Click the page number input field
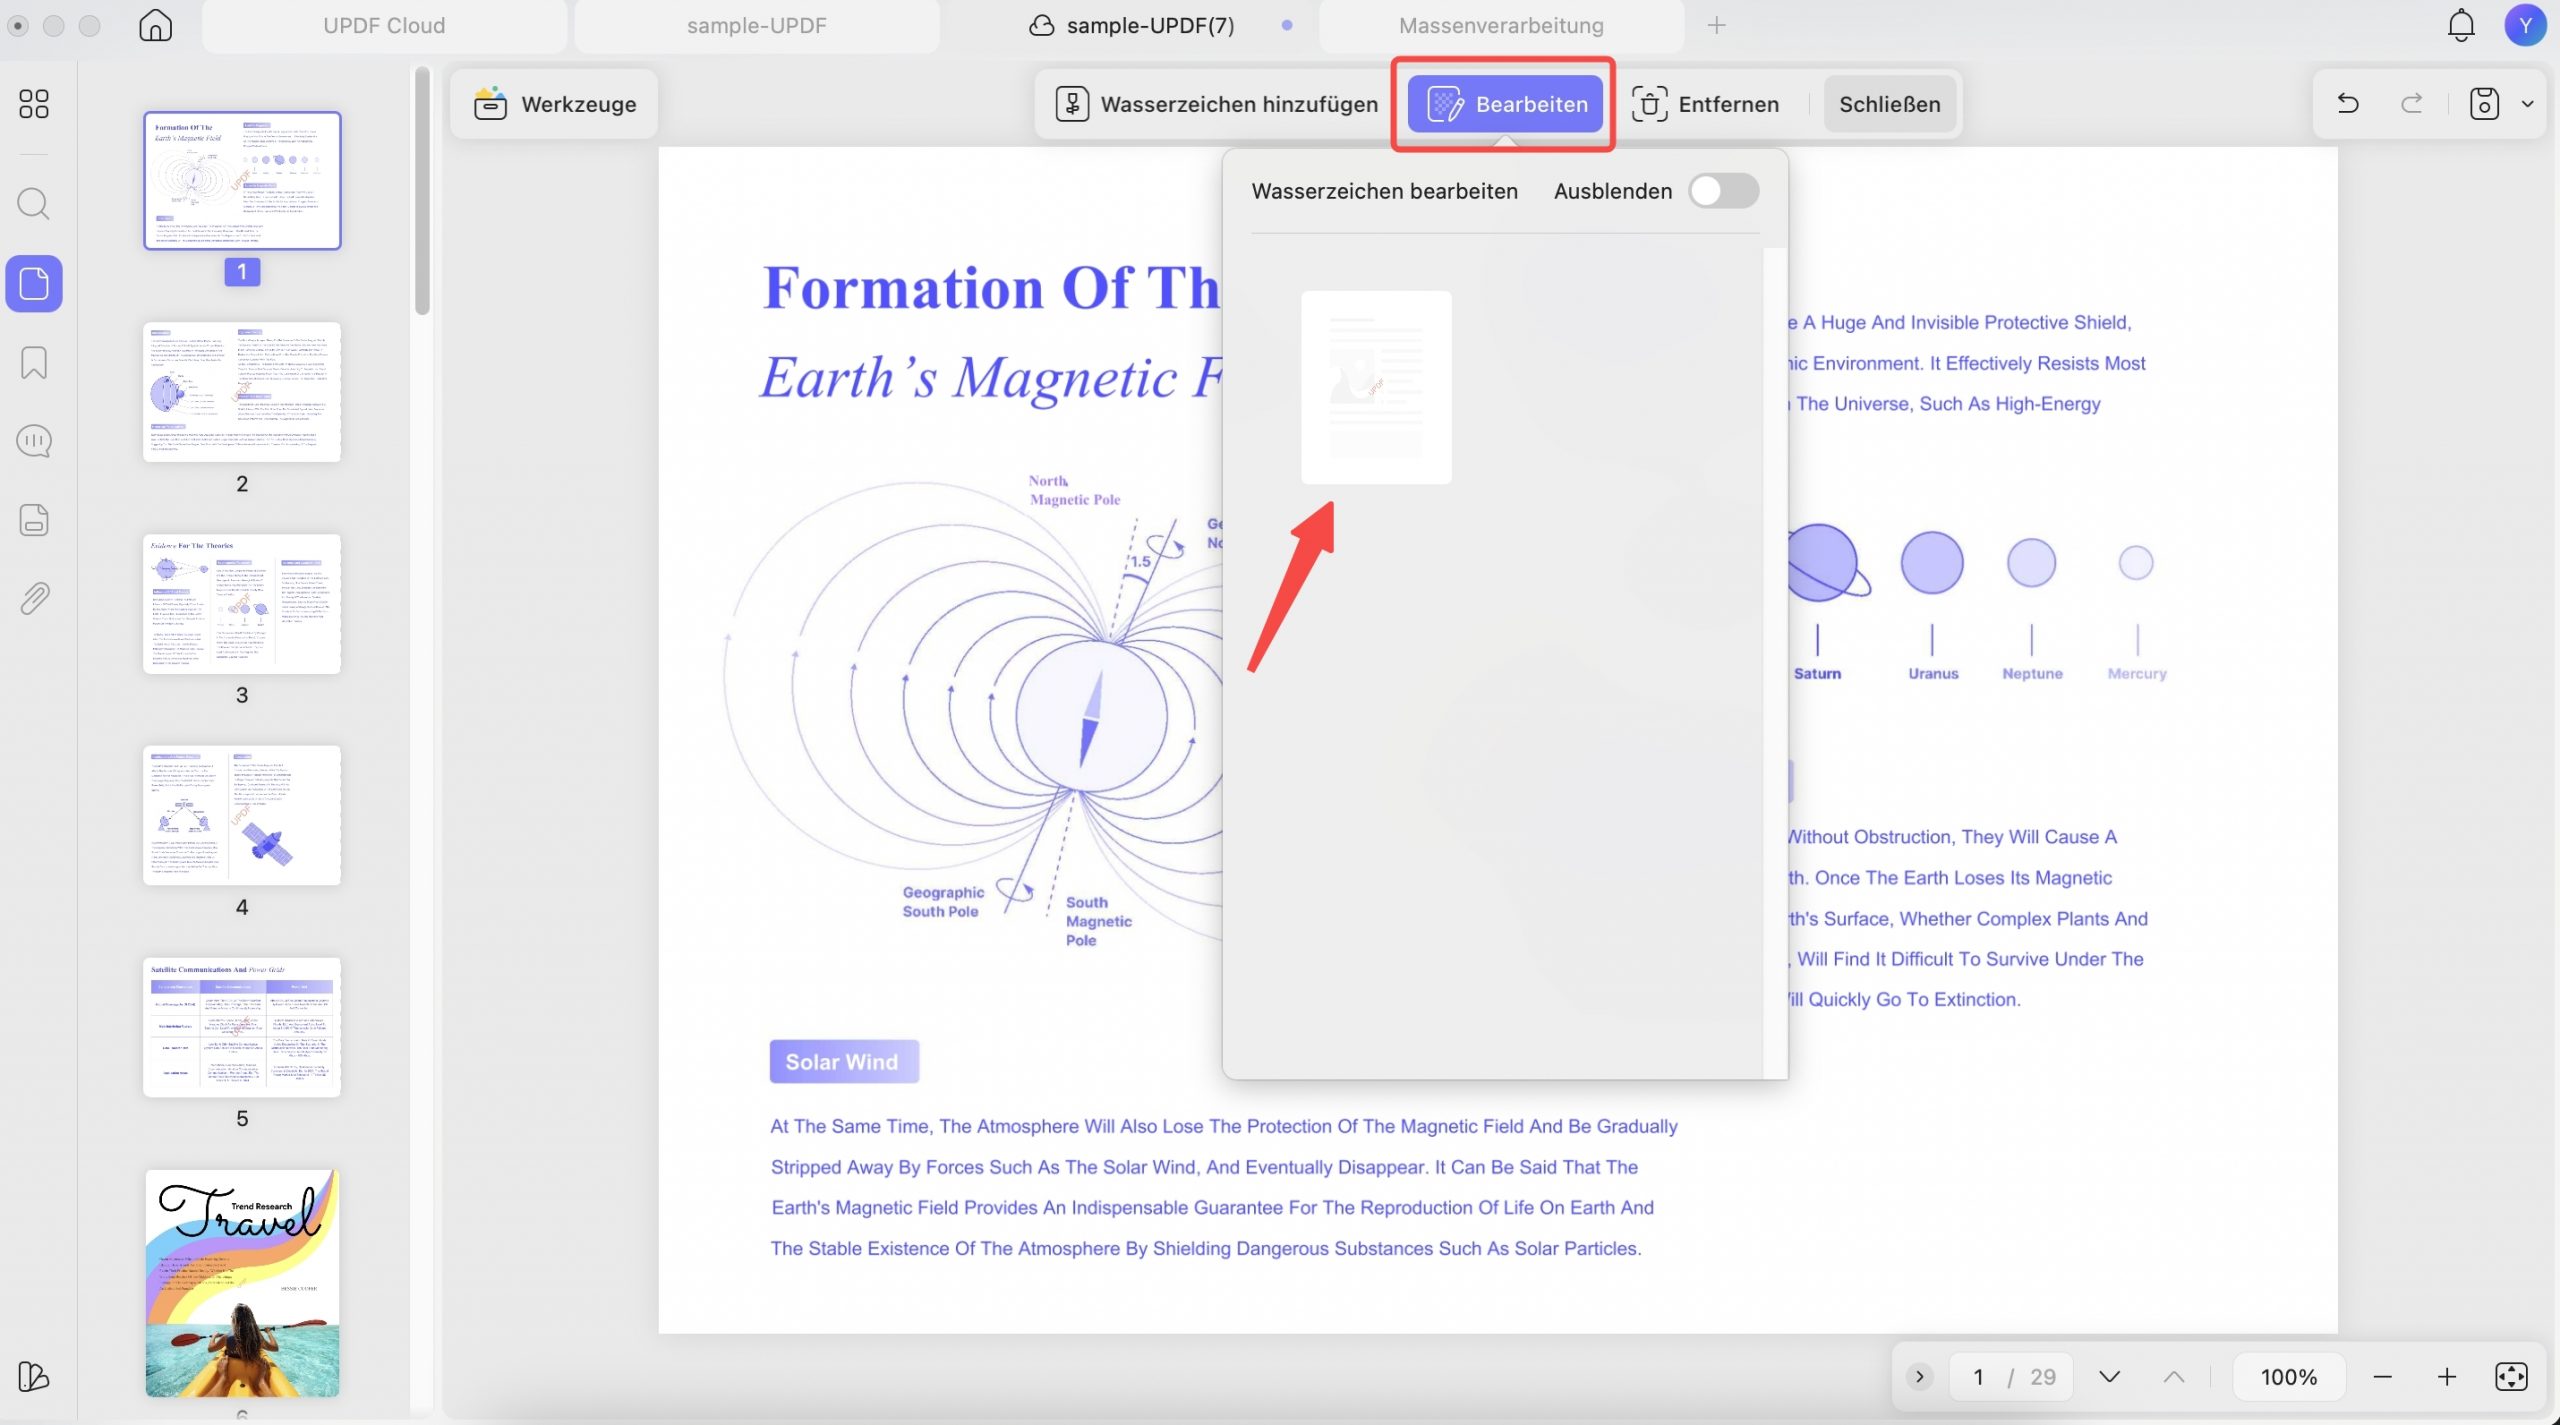The image size is (2560, 1425). coord(1978,1377)
